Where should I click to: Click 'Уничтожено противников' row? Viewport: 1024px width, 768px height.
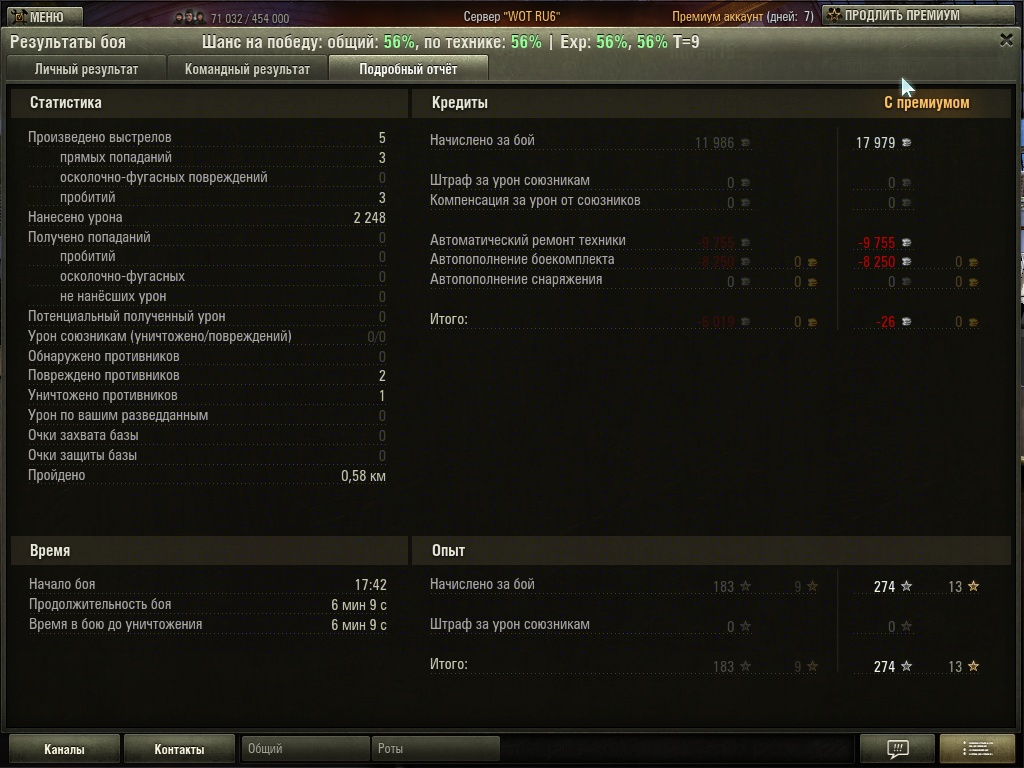[x=206, y=396]
